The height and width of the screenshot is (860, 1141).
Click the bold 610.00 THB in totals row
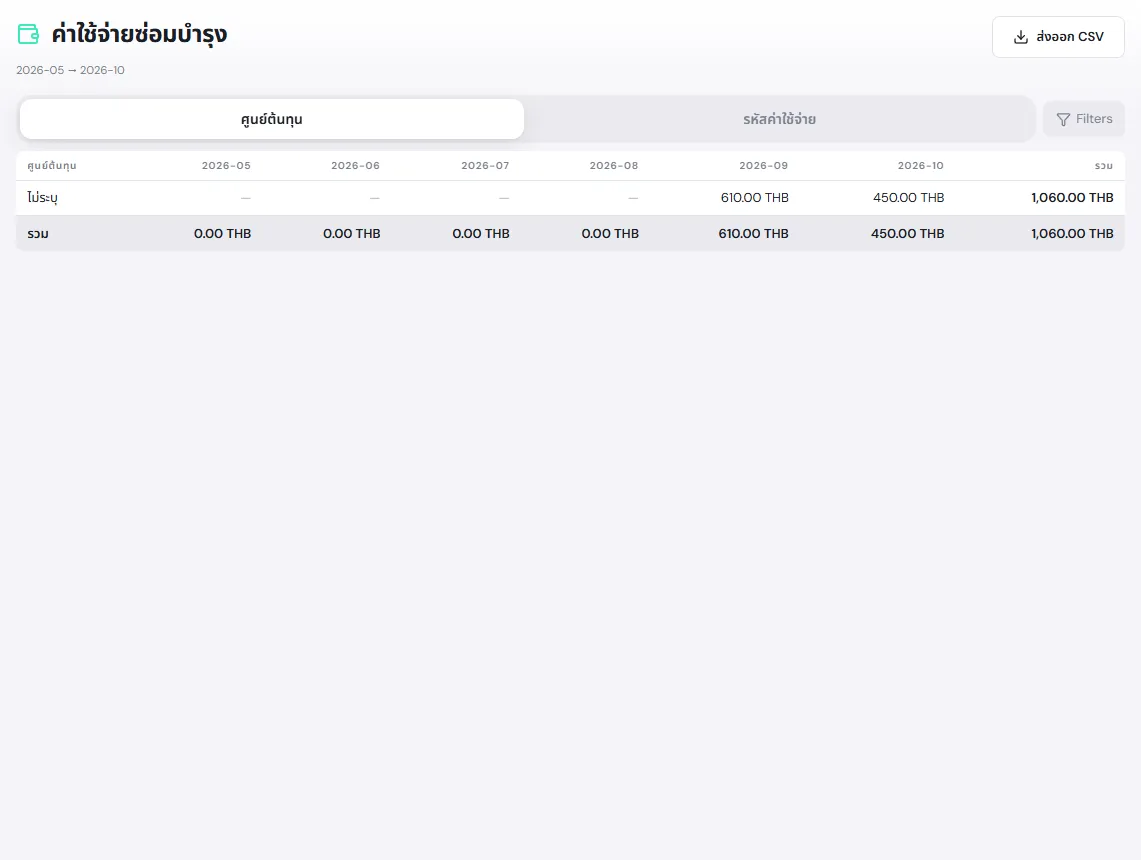click(x=753, y=234)
